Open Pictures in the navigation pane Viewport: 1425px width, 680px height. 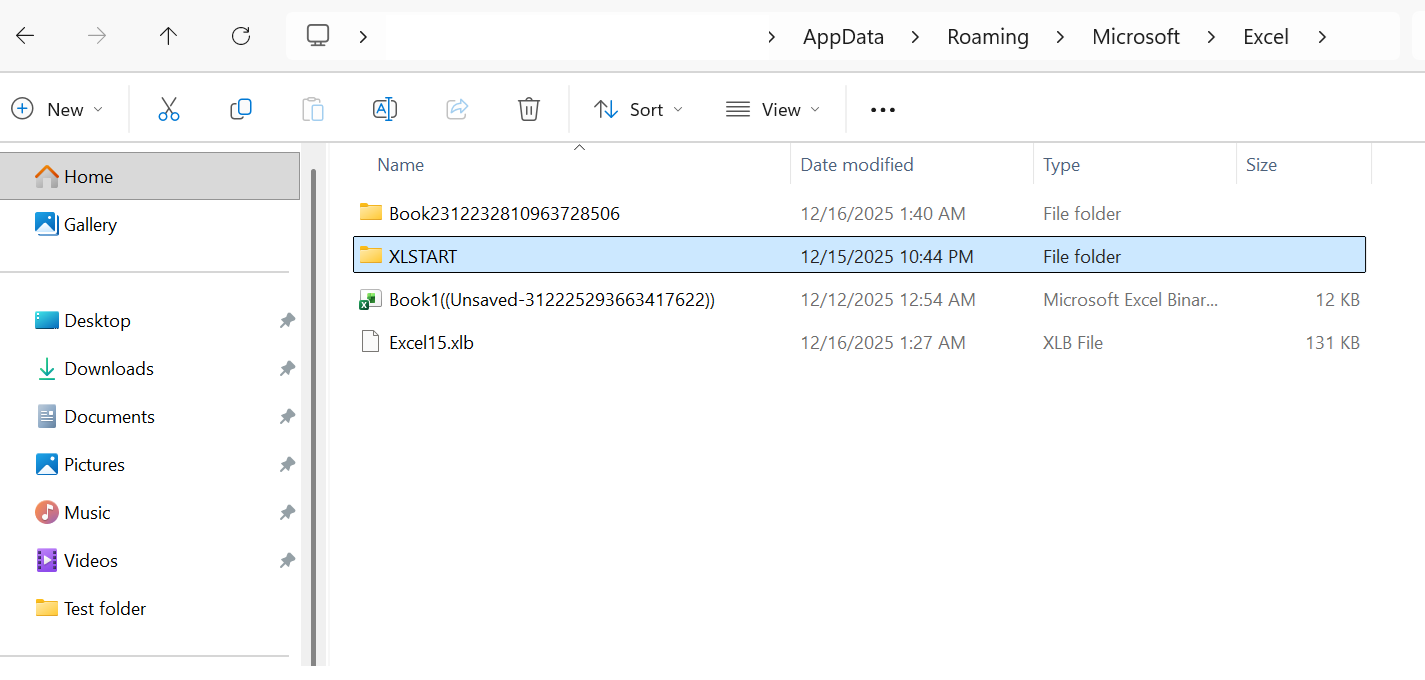94,465
